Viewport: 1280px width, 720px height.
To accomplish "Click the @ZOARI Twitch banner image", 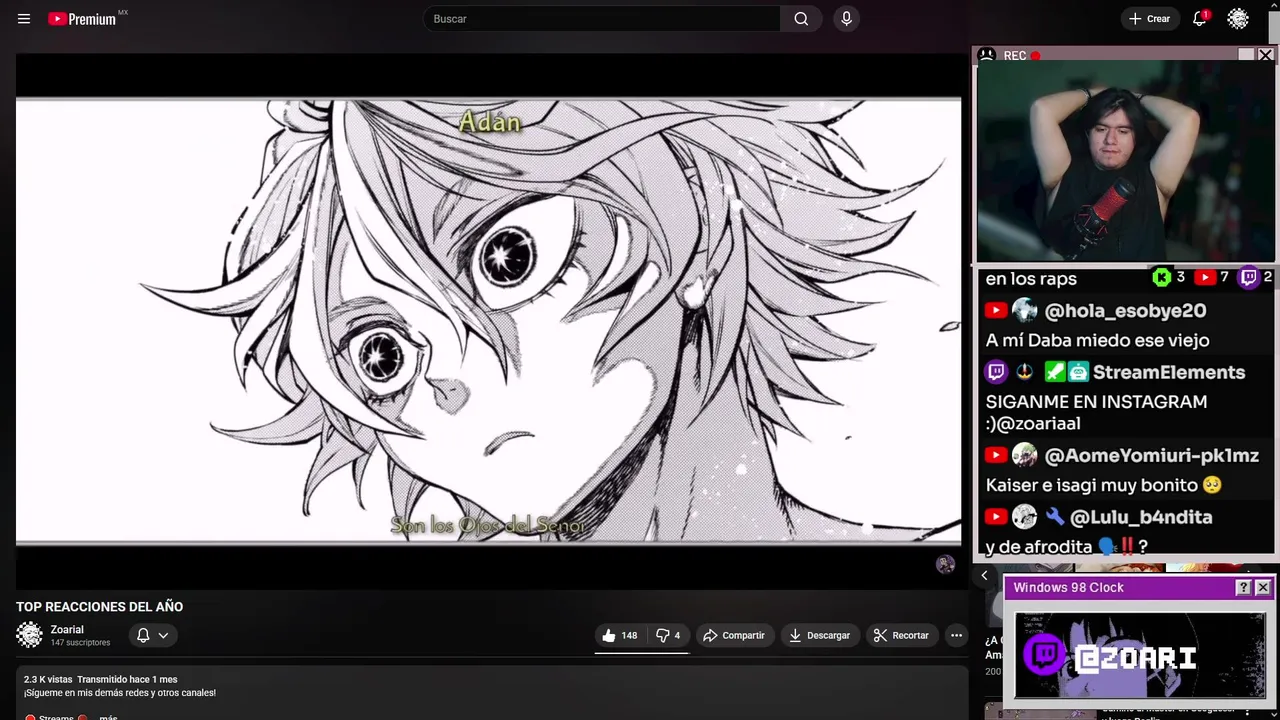I will [x=1140, y=655].
